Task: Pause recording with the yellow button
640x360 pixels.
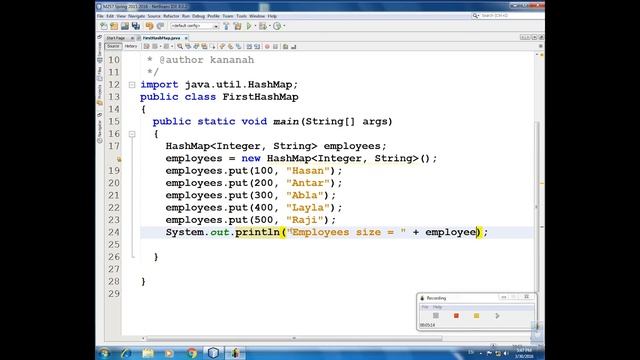Action: click(x=476, y=316)
